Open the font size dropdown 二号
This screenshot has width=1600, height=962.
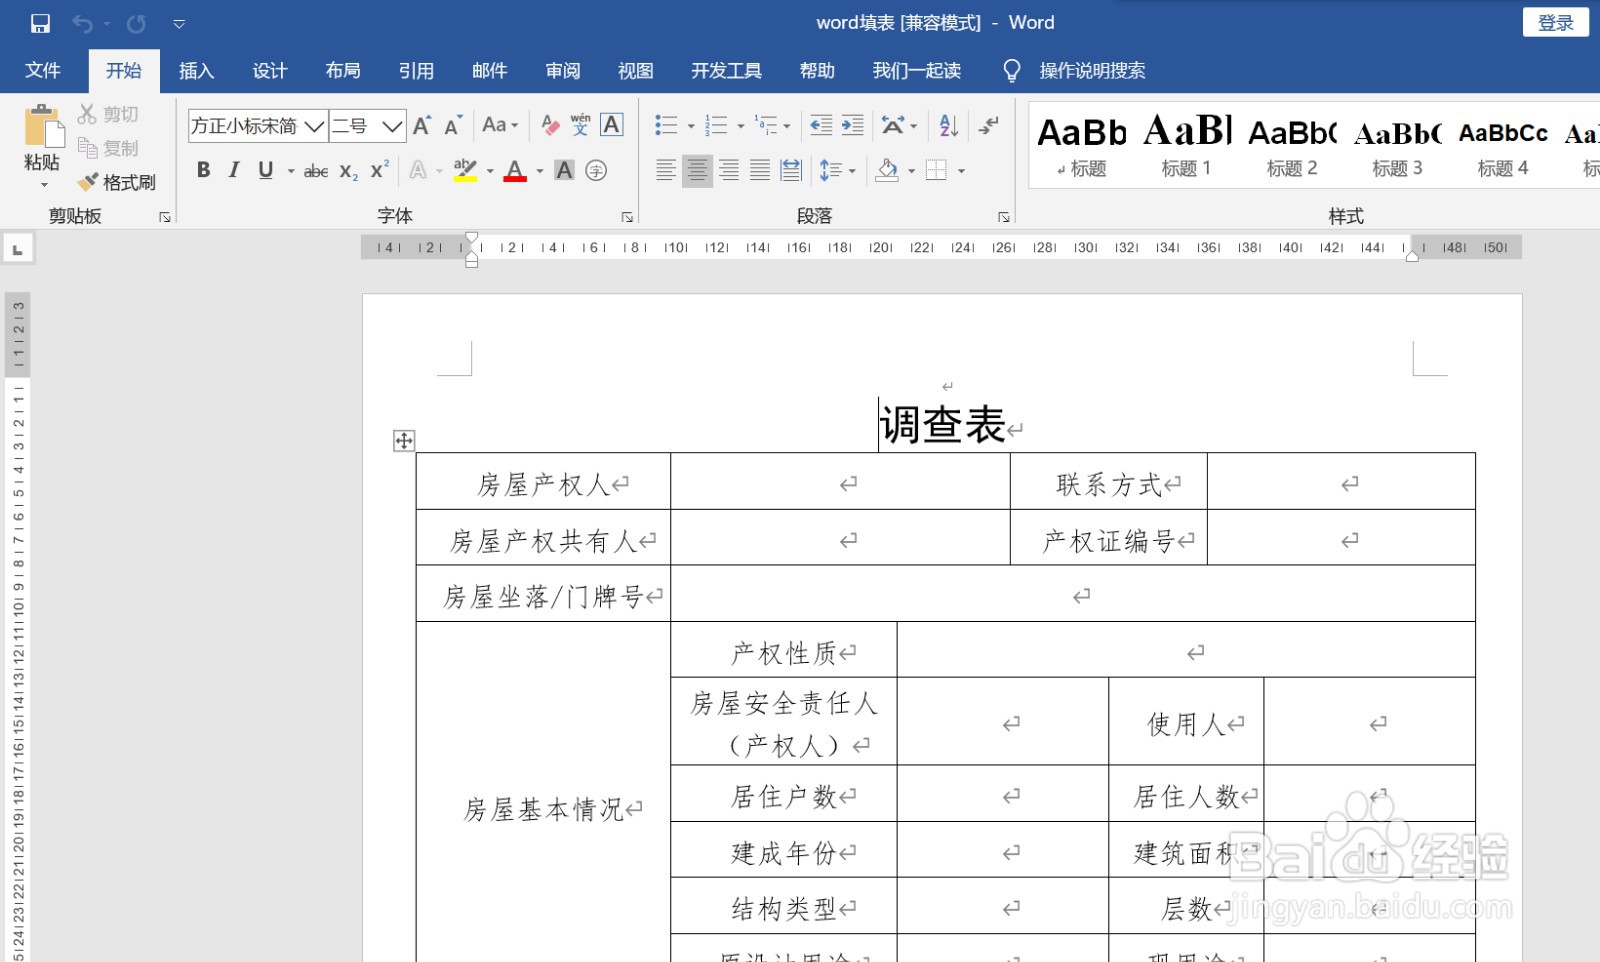[x=393, y=126]
